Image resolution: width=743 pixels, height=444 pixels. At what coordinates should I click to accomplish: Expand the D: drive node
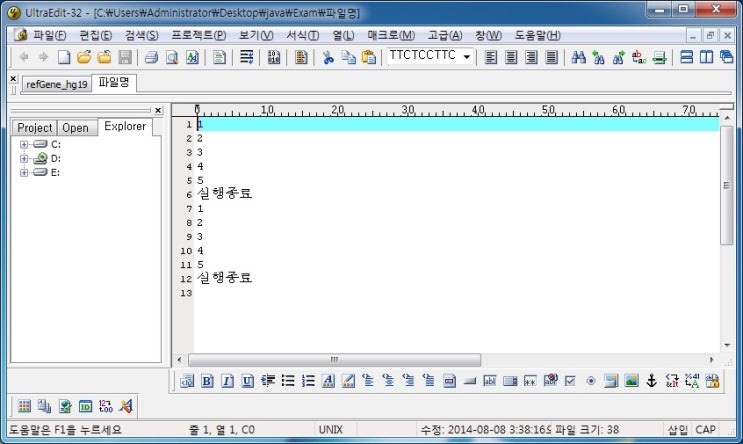[x=24, y=159]
